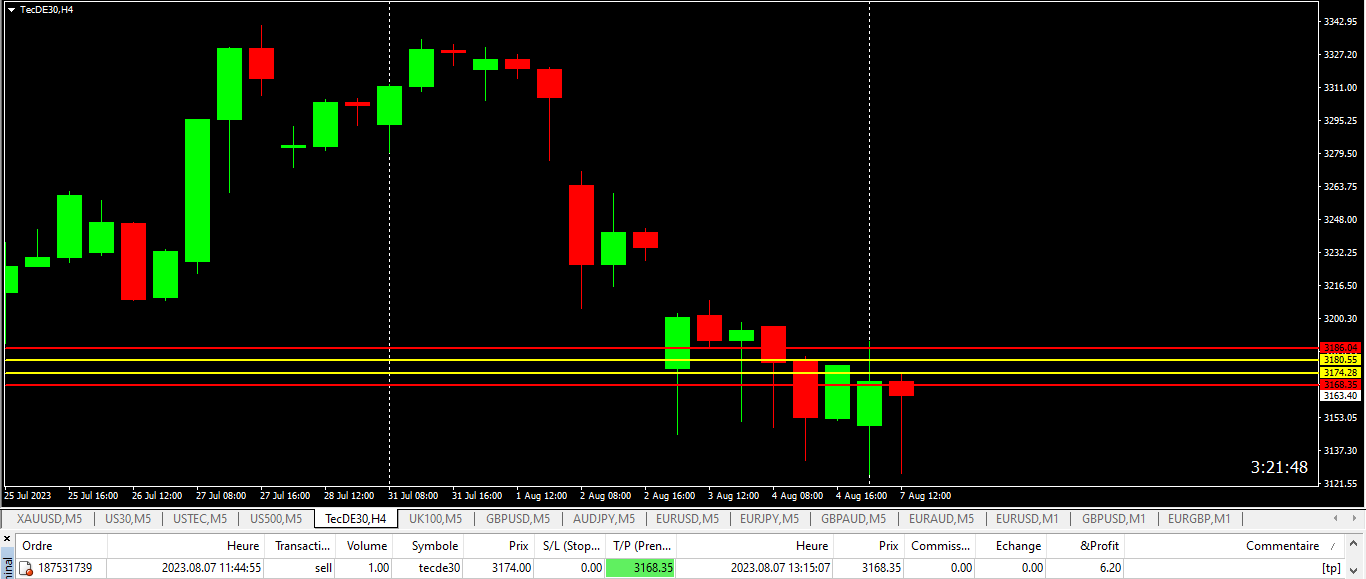
Task: Open the UK100,M5 chart tab
Action: (435, 519)
